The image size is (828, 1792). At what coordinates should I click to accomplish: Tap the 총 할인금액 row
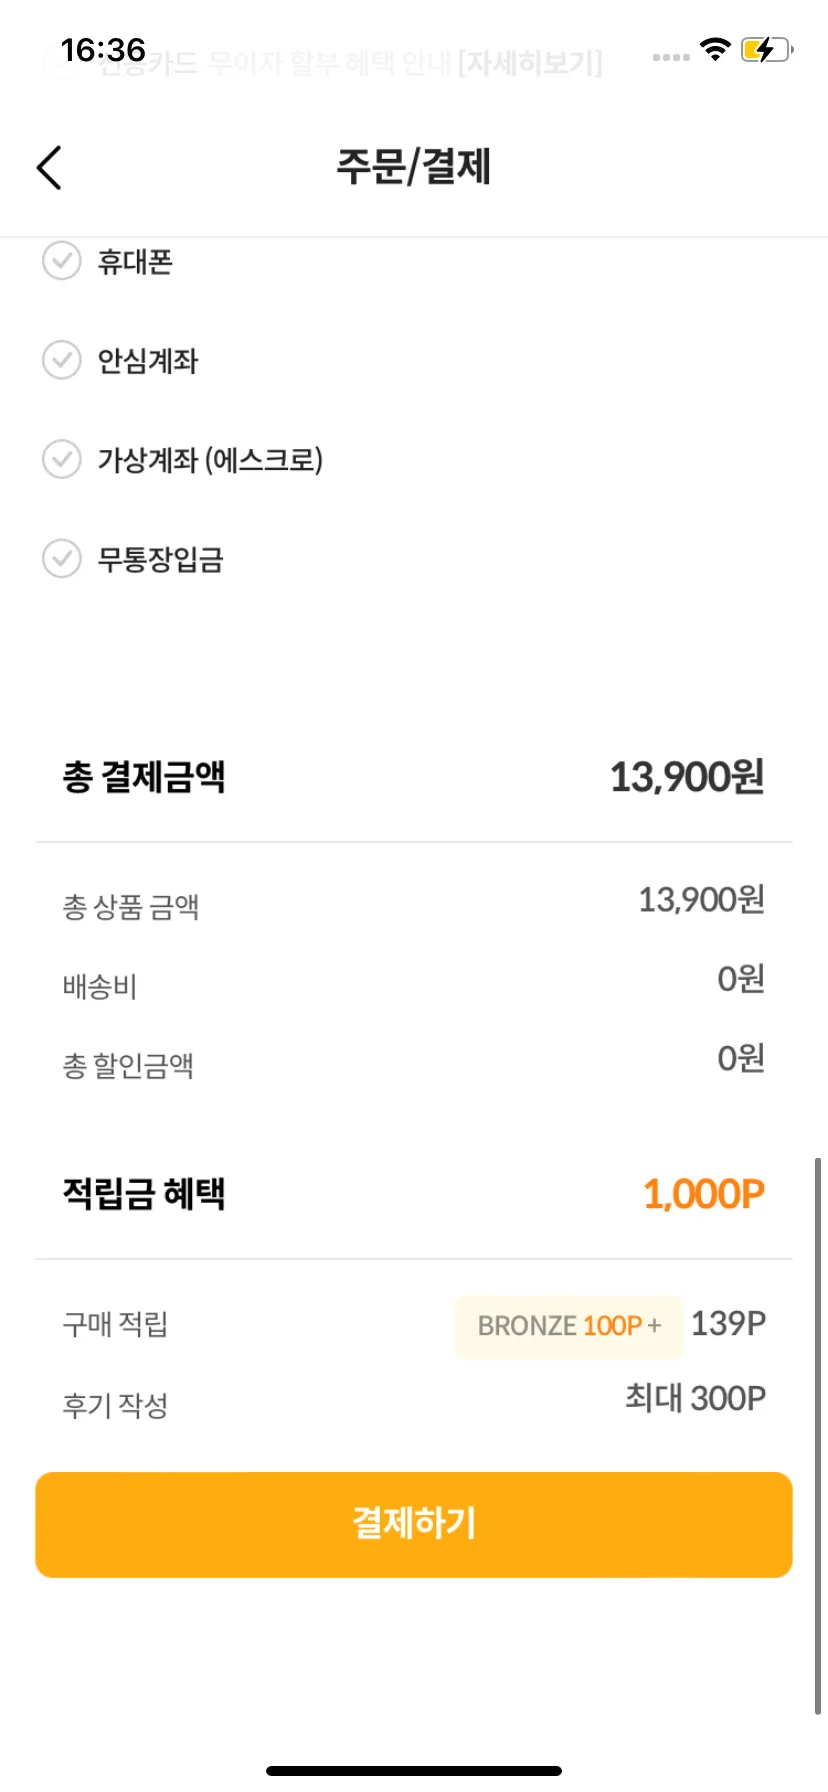click(414, 1062)
